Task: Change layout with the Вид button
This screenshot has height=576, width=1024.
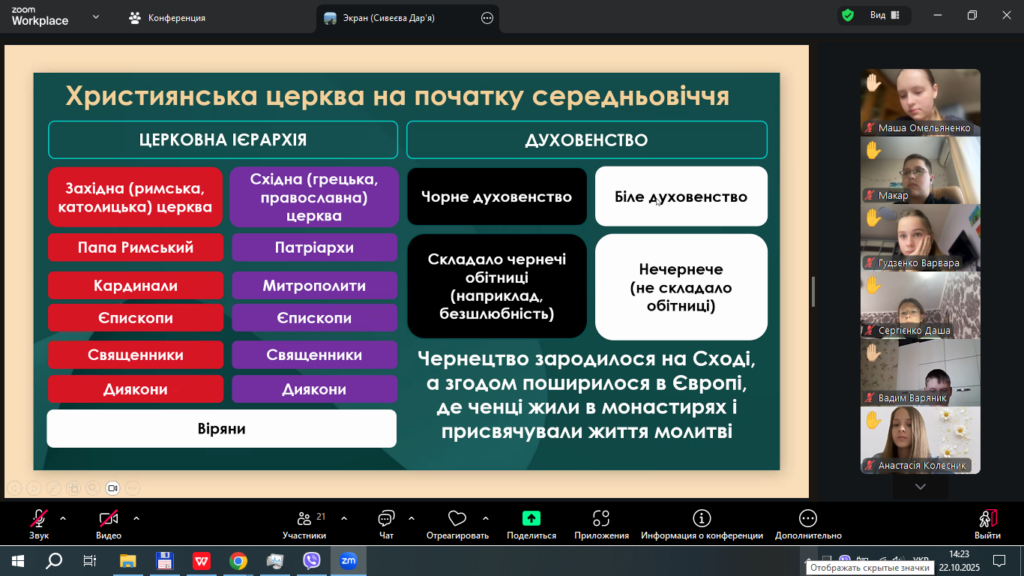Action: click(883, 15)
